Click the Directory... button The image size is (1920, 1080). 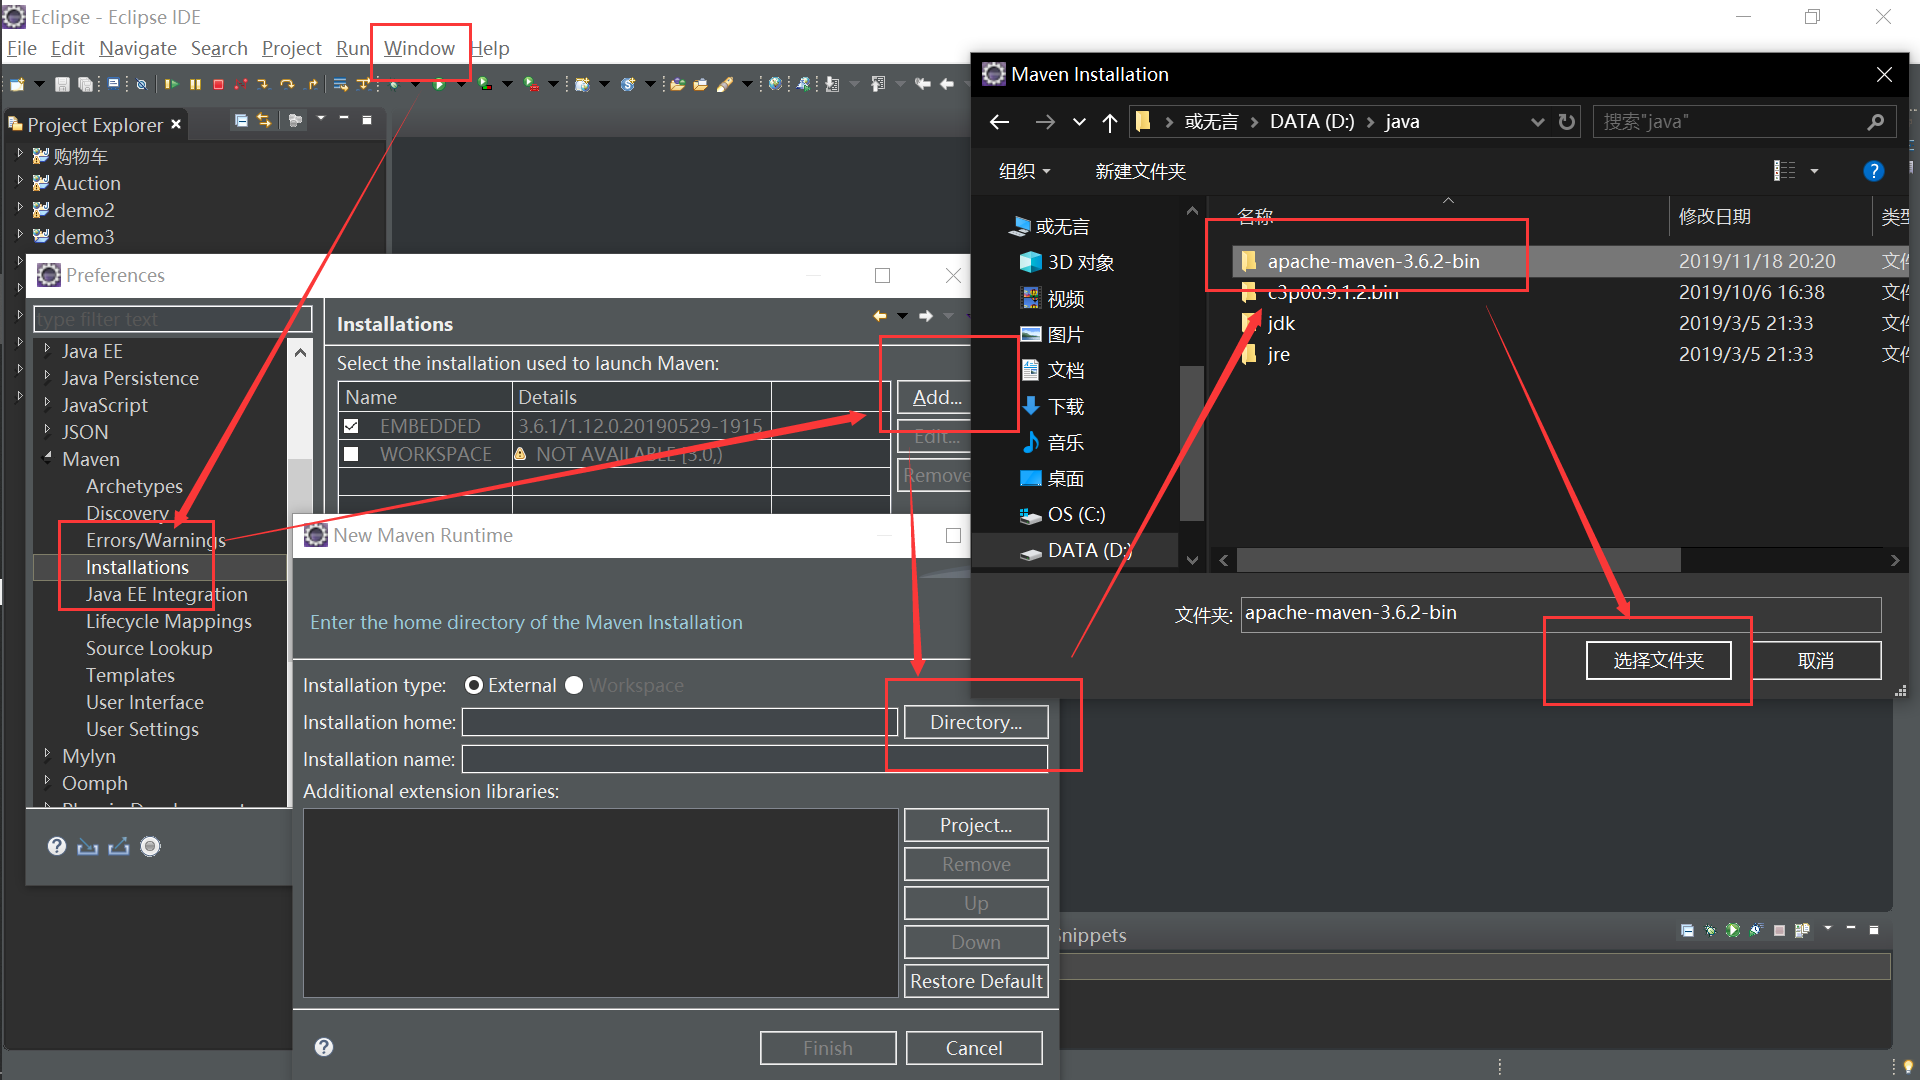(976, 722)
